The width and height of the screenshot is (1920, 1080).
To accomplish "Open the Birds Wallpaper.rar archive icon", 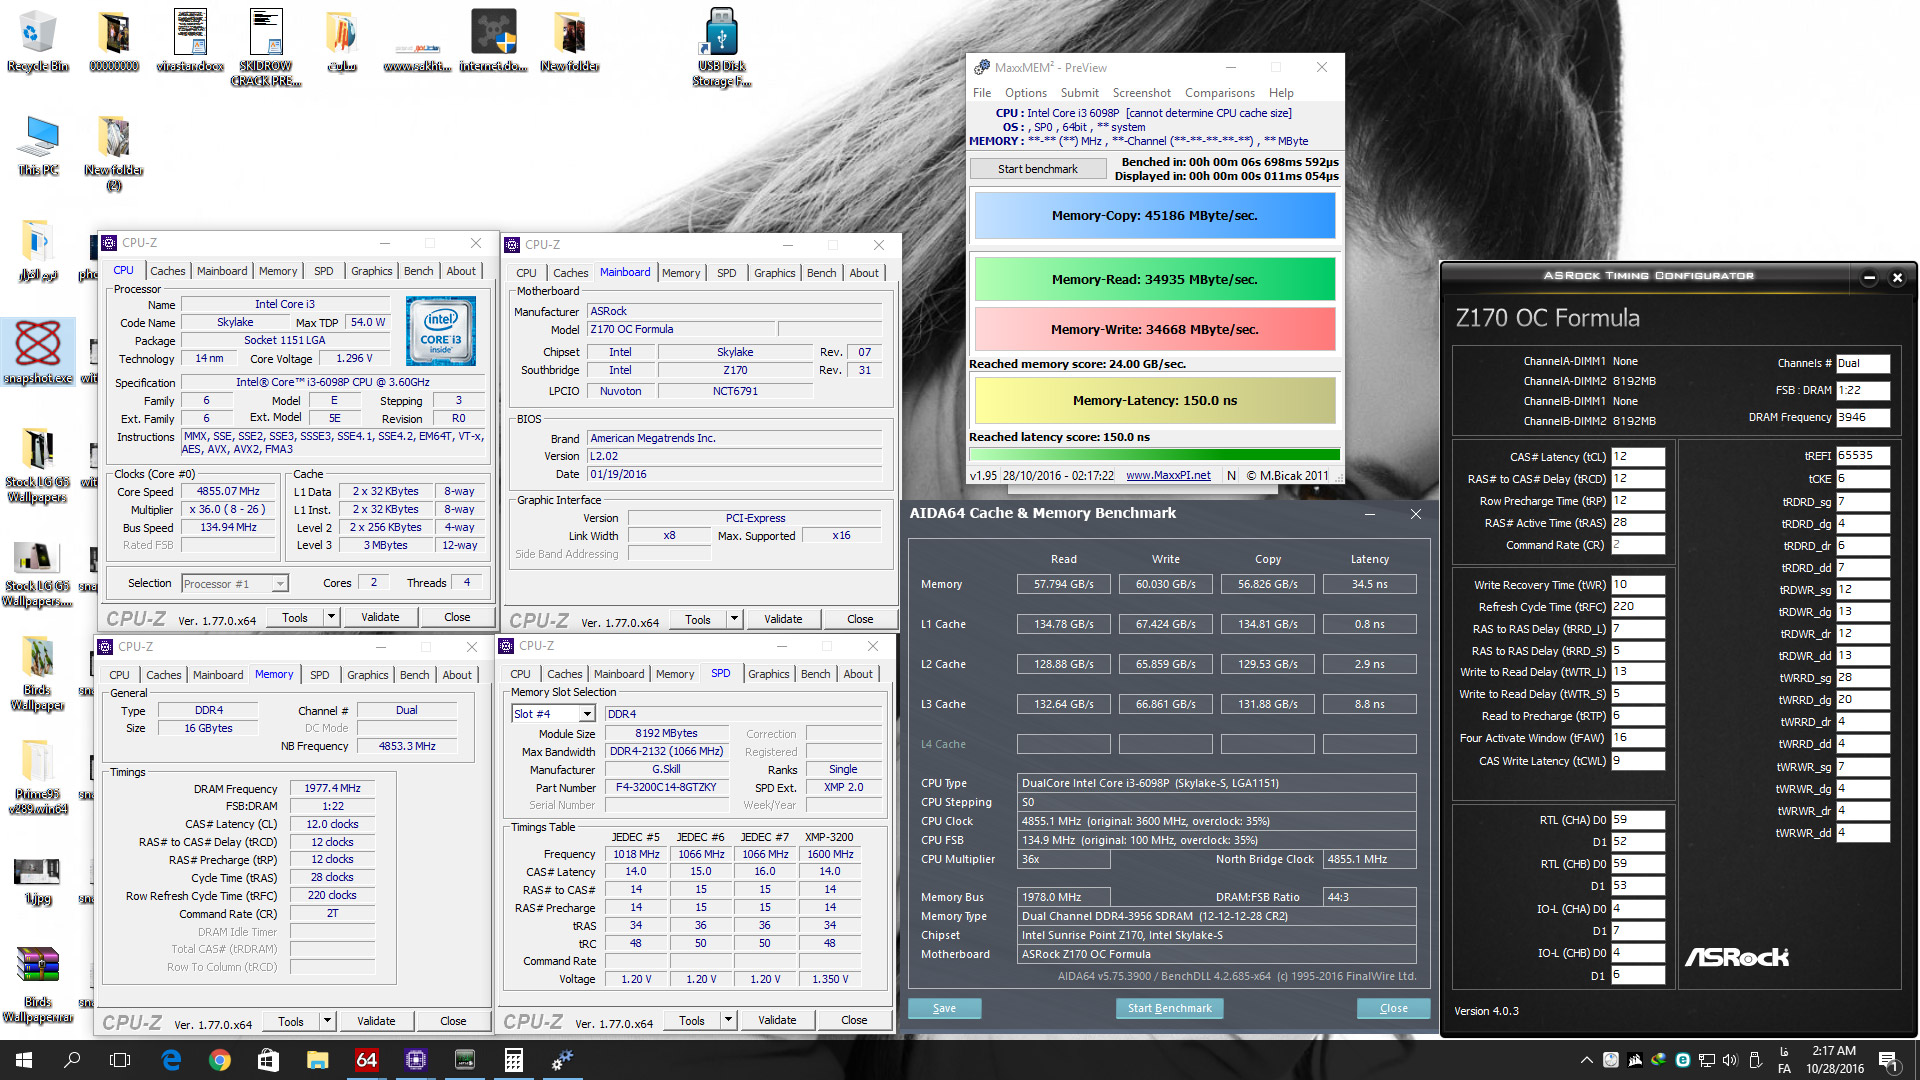I will click(38, 985).
